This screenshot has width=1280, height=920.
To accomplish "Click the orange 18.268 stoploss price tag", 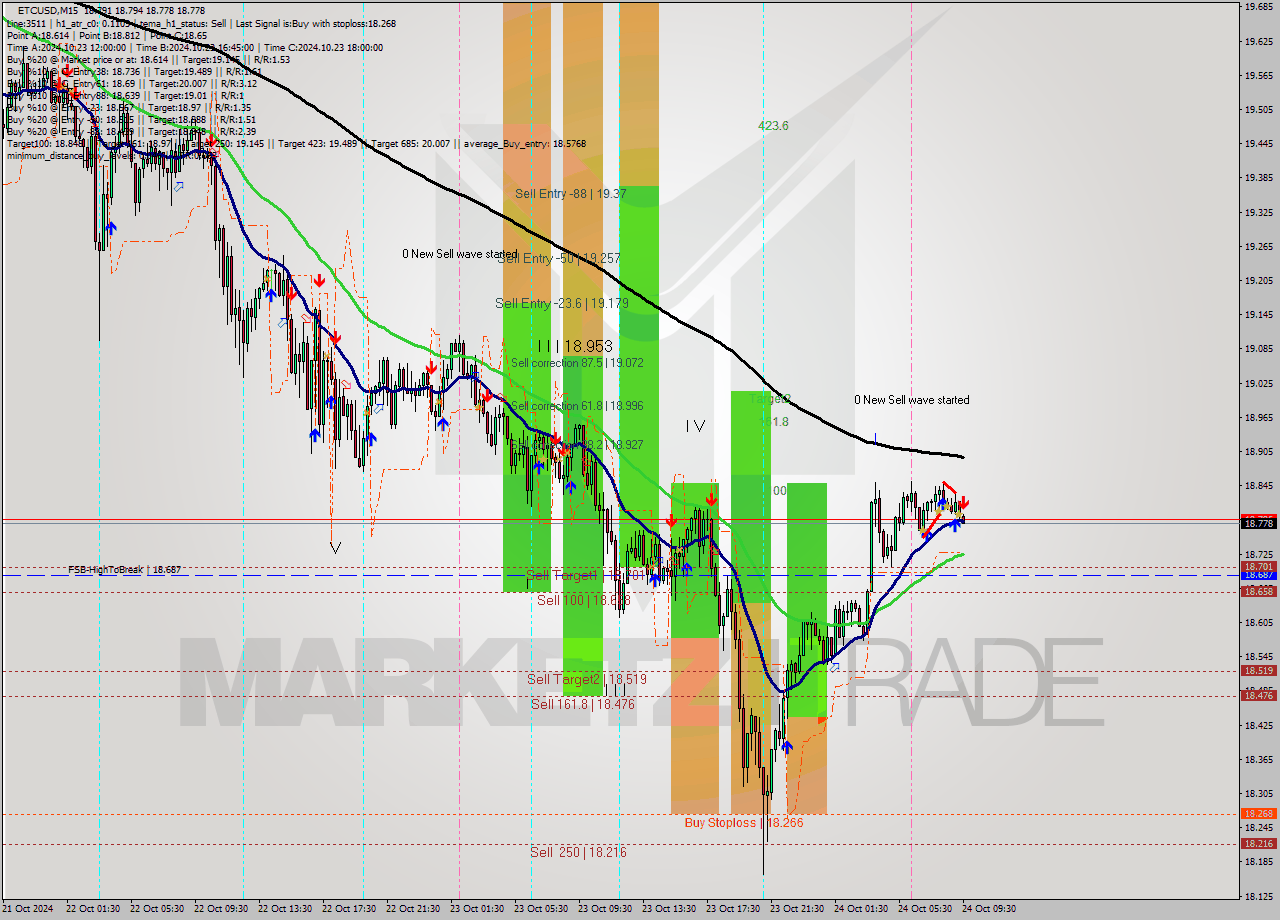I will 1258,814.
